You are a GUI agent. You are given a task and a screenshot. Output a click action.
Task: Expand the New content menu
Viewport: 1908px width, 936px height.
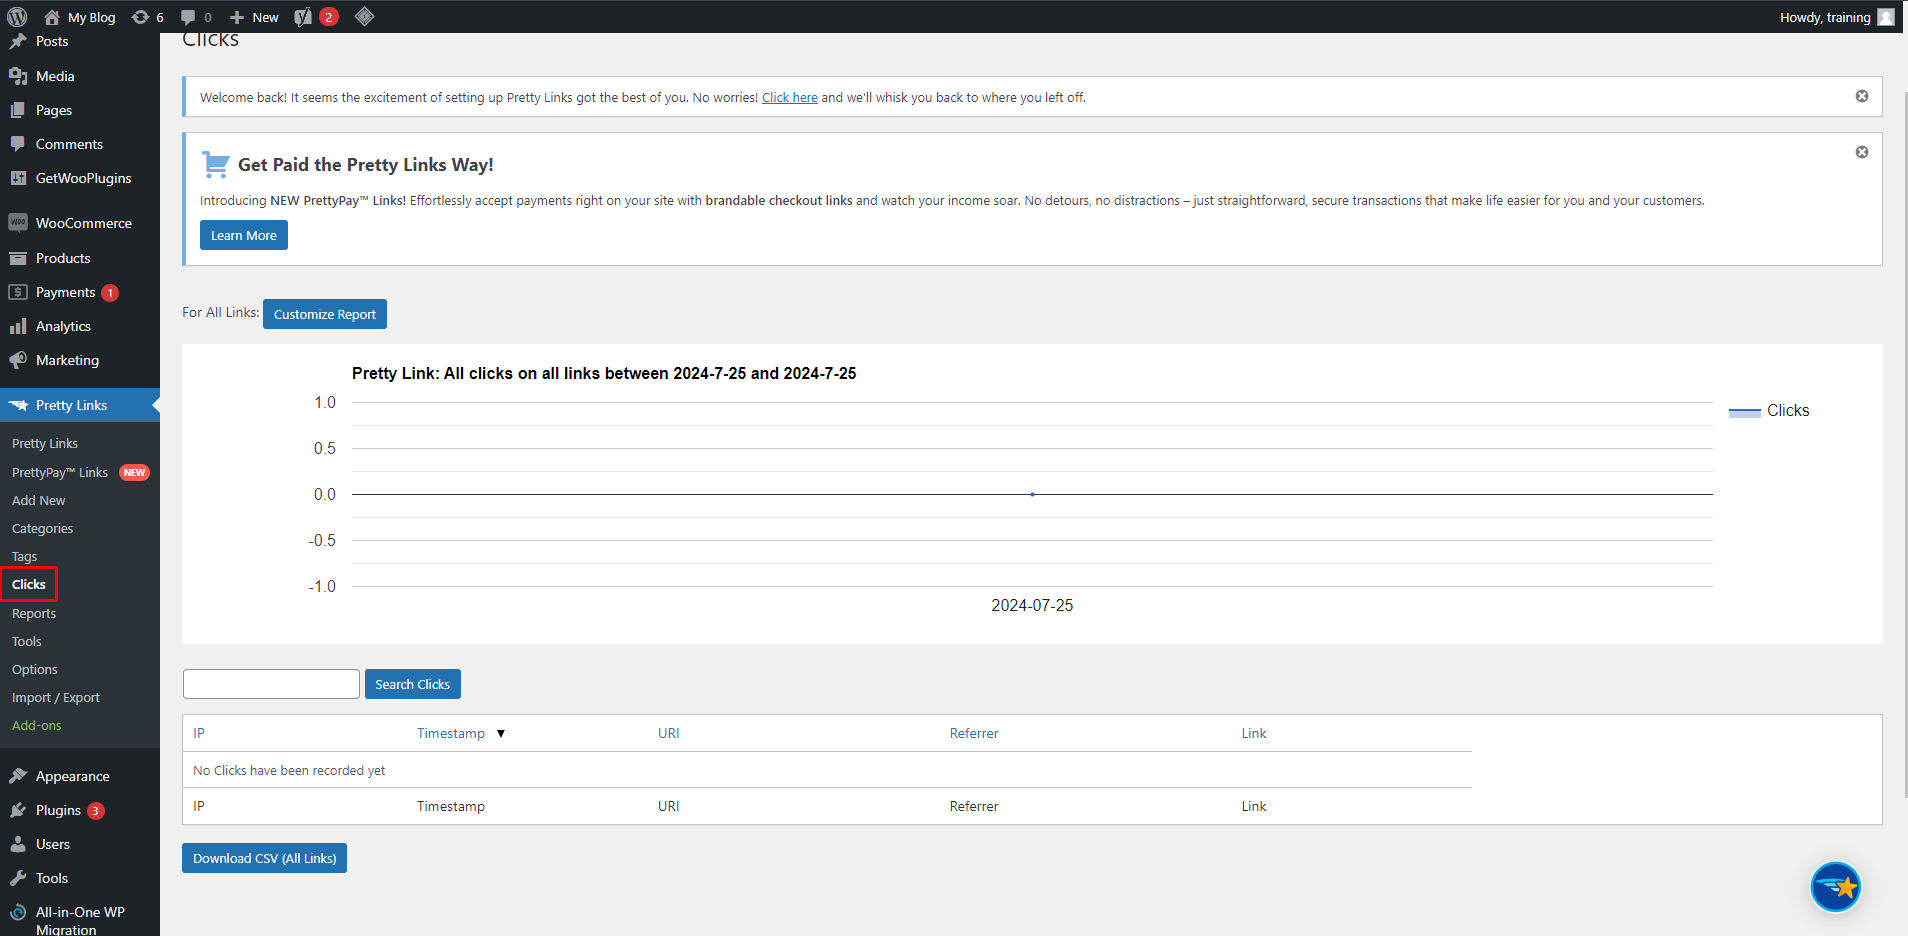(254, 17)
